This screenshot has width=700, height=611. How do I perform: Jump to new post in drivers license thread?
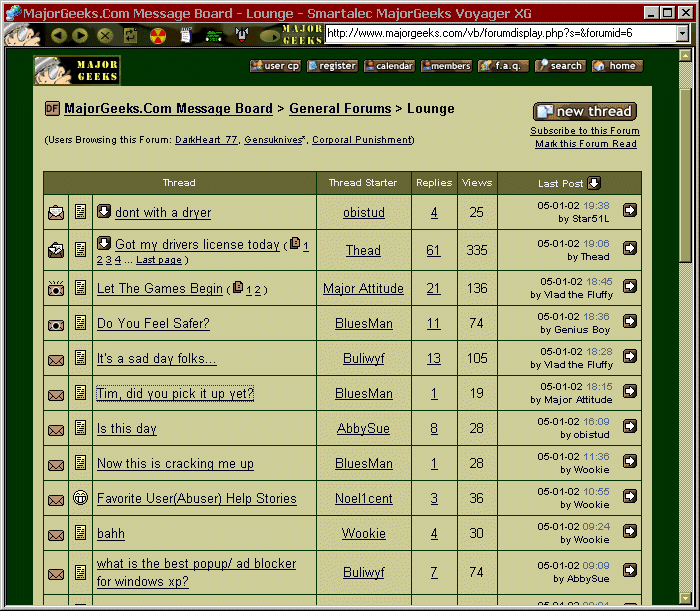(104, 243)
